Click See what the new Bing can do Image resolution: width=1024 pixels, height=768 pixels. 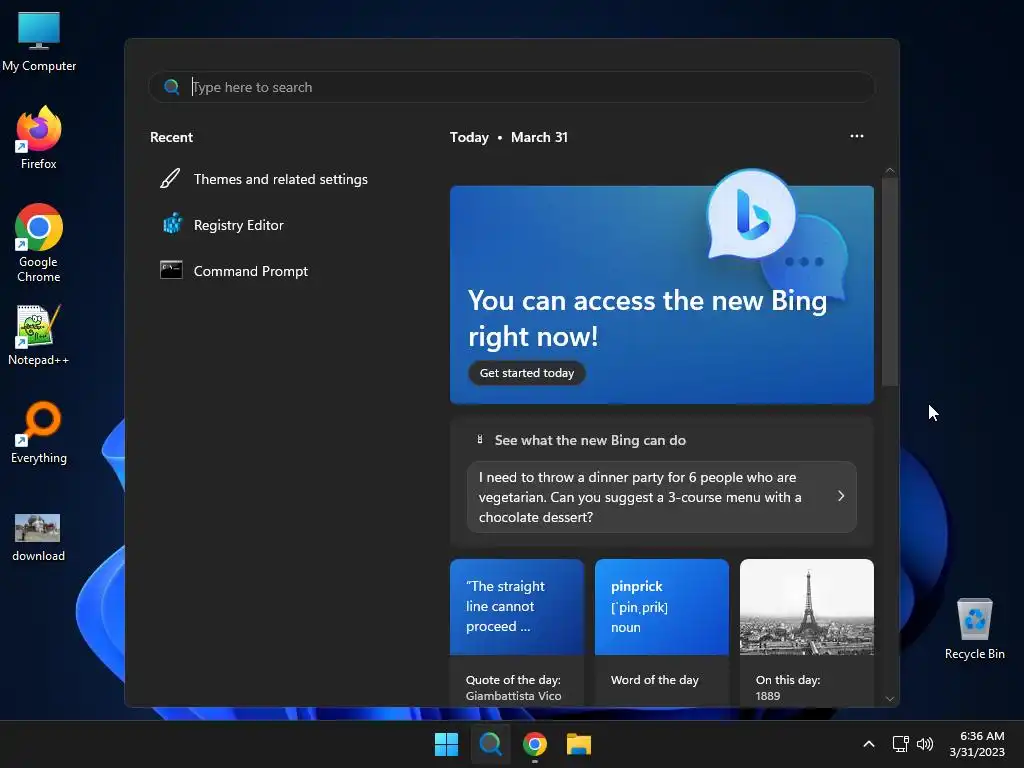pyautogui.click(x=590, y=440)
